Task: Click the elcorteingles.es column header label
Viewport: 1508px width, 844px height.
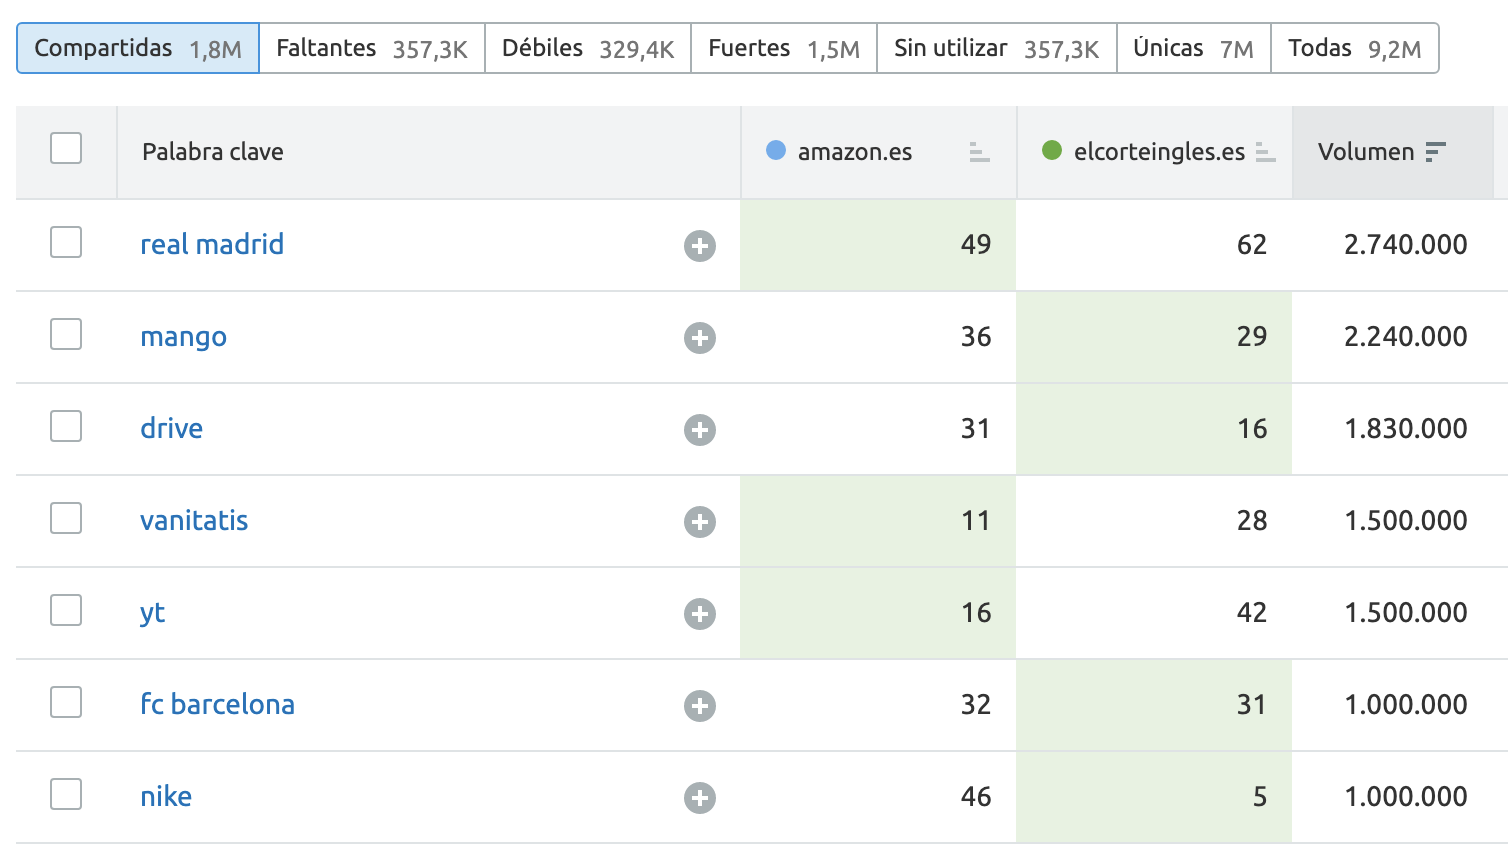Action: (x=1159, y=152)
